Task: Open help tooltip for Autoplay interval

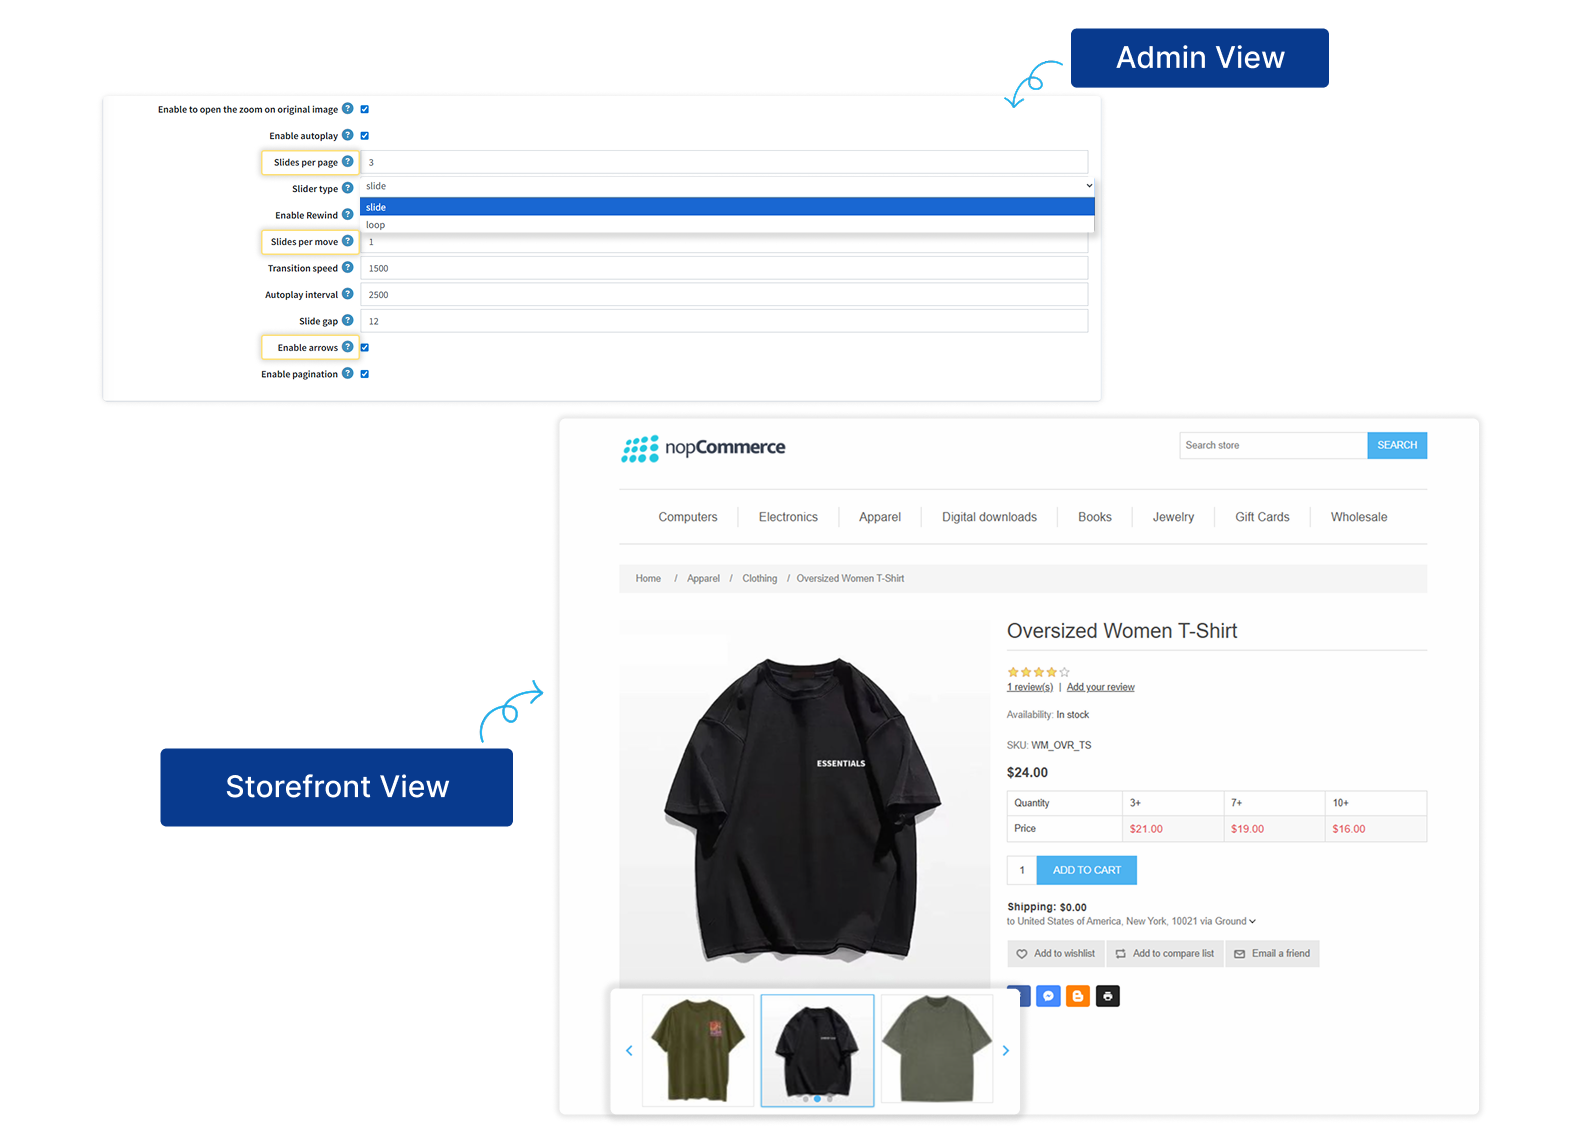Action: click(348, 294)
